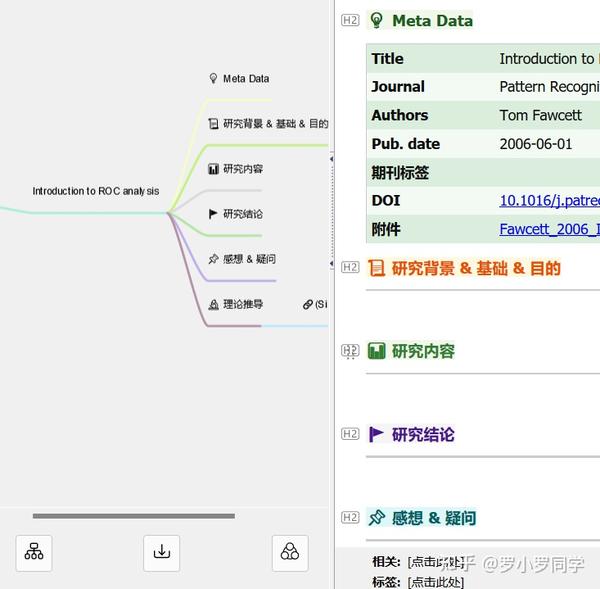Click 研究结论 heading in note
600x589 pixels.
click(x=423, y=435)
